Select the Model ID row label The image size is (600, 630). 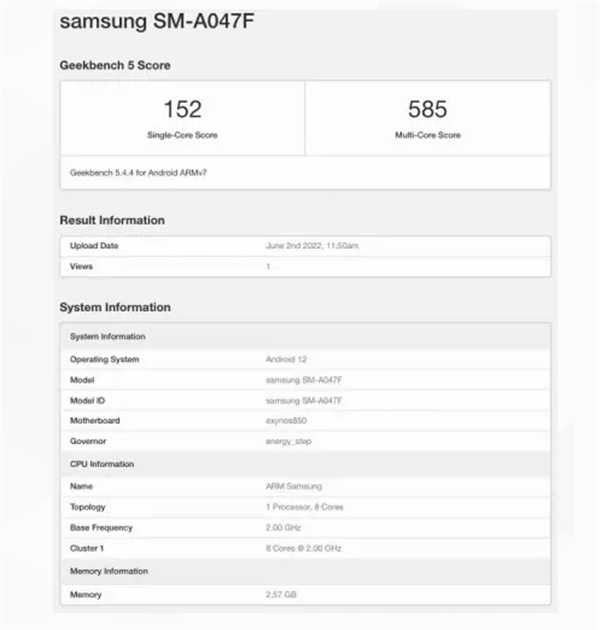coord(87,400)
